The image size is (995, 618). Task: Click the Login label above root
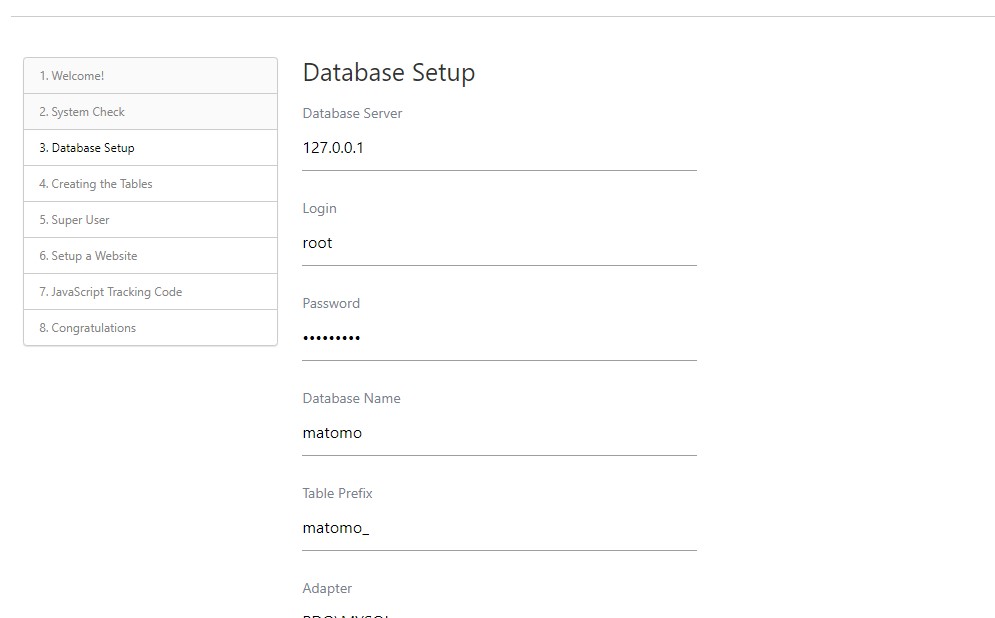320,209
